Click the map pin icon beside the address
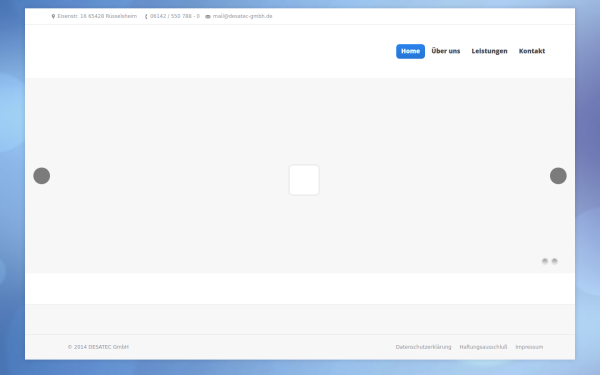Screen dimensions: 600x375 (x=53, y=16)
